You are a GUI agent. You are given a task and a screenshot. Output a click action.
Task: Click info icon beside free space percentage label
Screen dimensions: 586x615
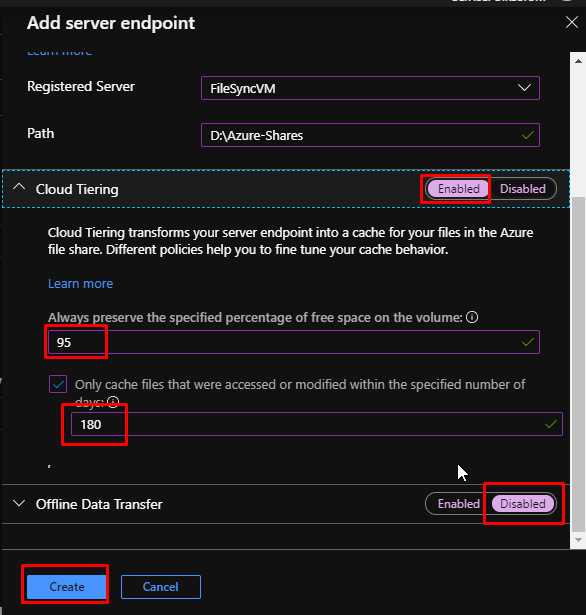(x=472, y=317)
